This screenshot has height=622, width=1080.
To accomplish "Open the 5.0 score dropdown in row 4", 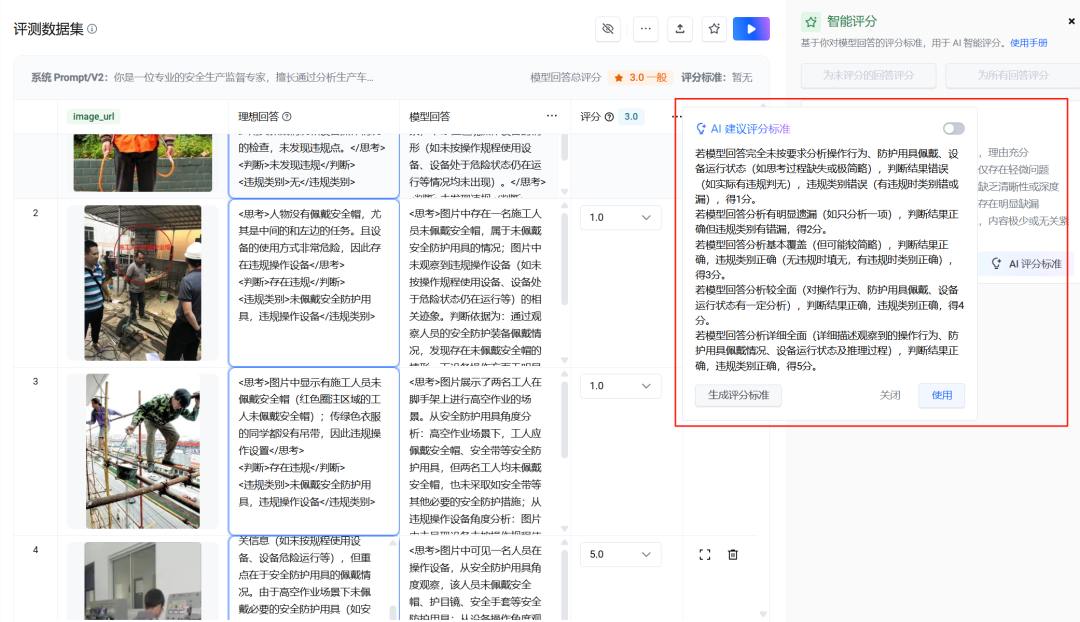I will (x=620, y=554).
